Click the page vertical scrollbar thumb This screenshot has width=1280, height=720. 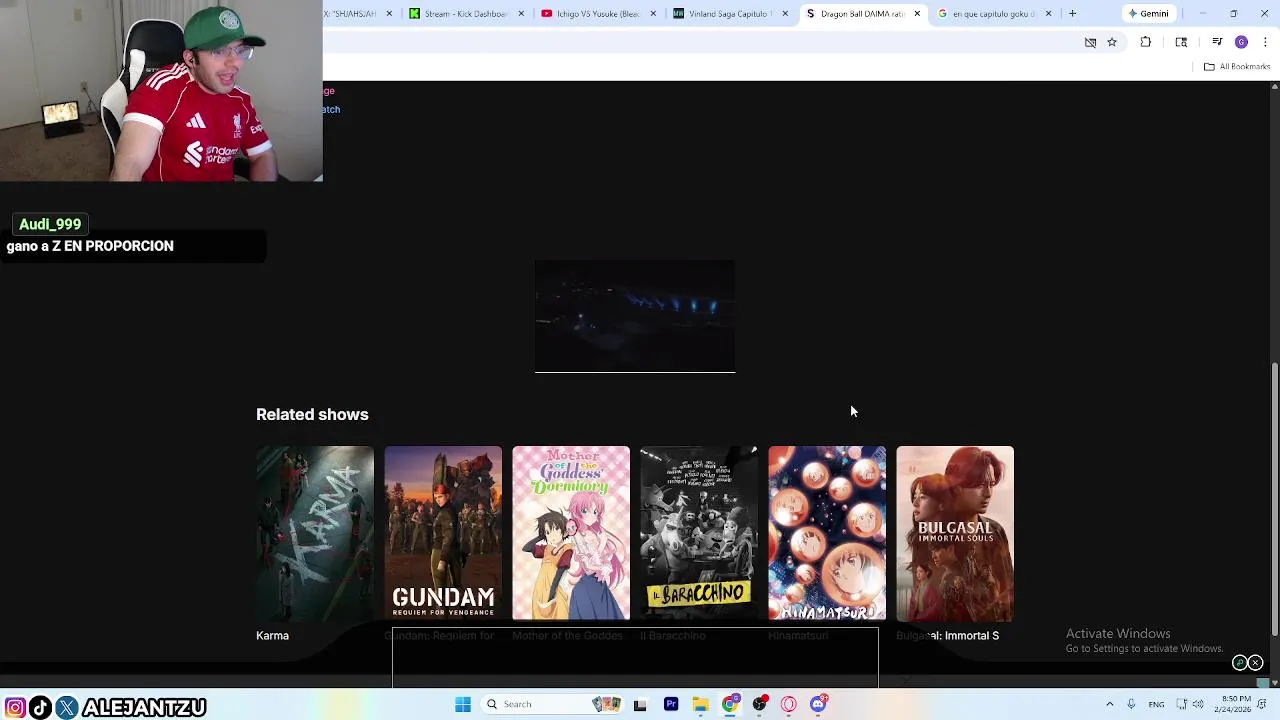coord(1274,497)
